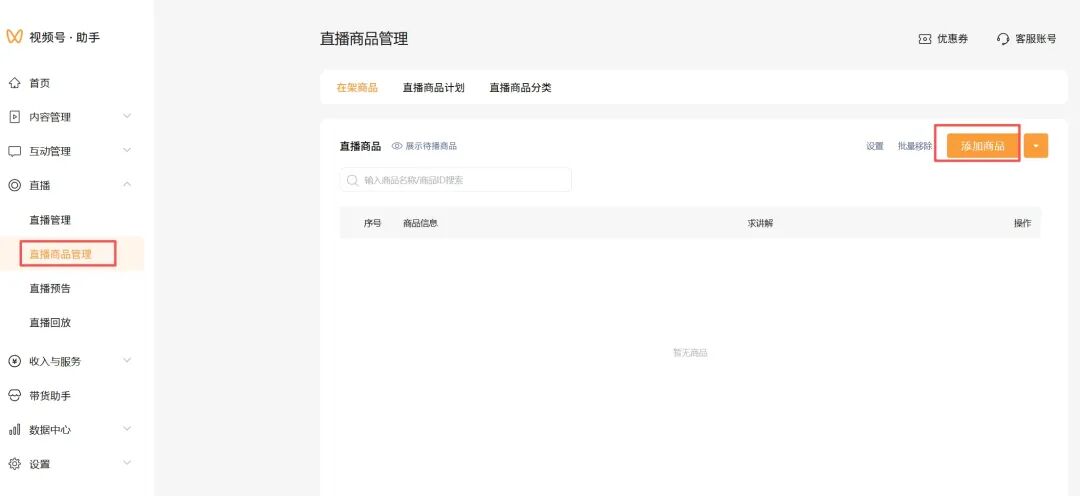Click the 序号 column header
Image resolution: width=1080 pixels, height=496 pixels.
pyautogui.click(x=373, y=223)
